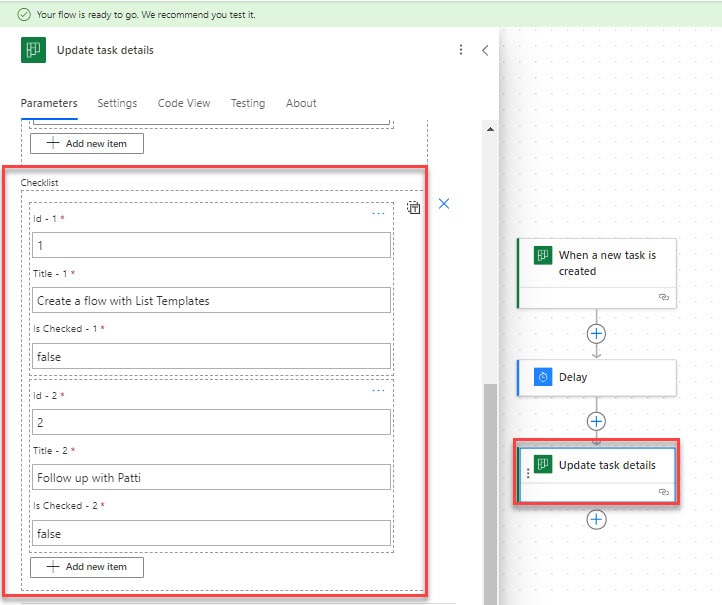The height and width of the screenshot is (605, 722).
Task: Click the connection link icon on Update task details card
Action: 664,492
